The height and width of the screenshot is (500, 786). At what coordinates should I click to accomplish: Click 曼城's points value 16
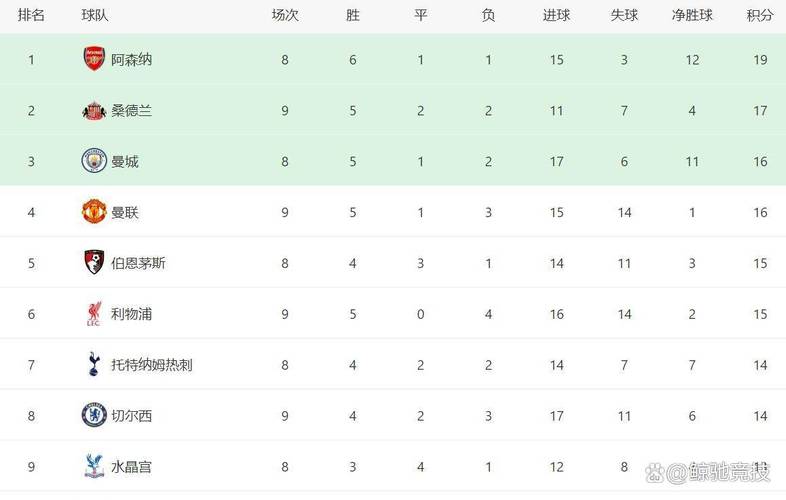[759, 161]
